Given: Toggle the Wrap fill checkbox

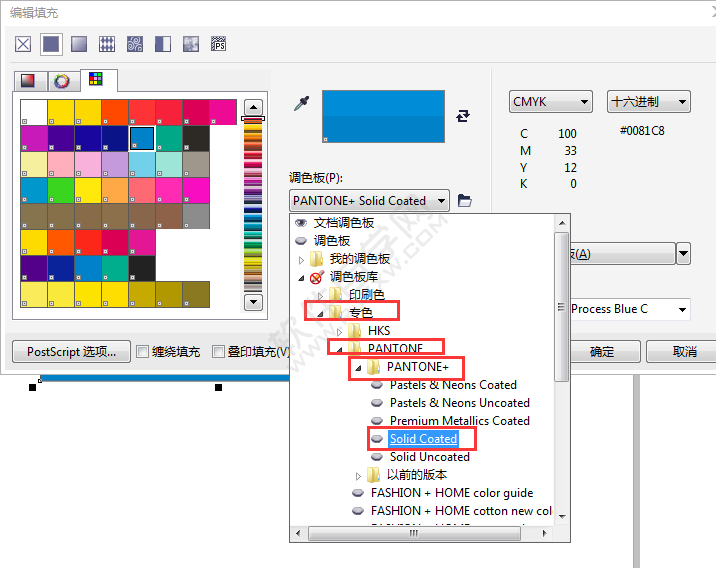Looking at the screenshot, I should [143, 352].
